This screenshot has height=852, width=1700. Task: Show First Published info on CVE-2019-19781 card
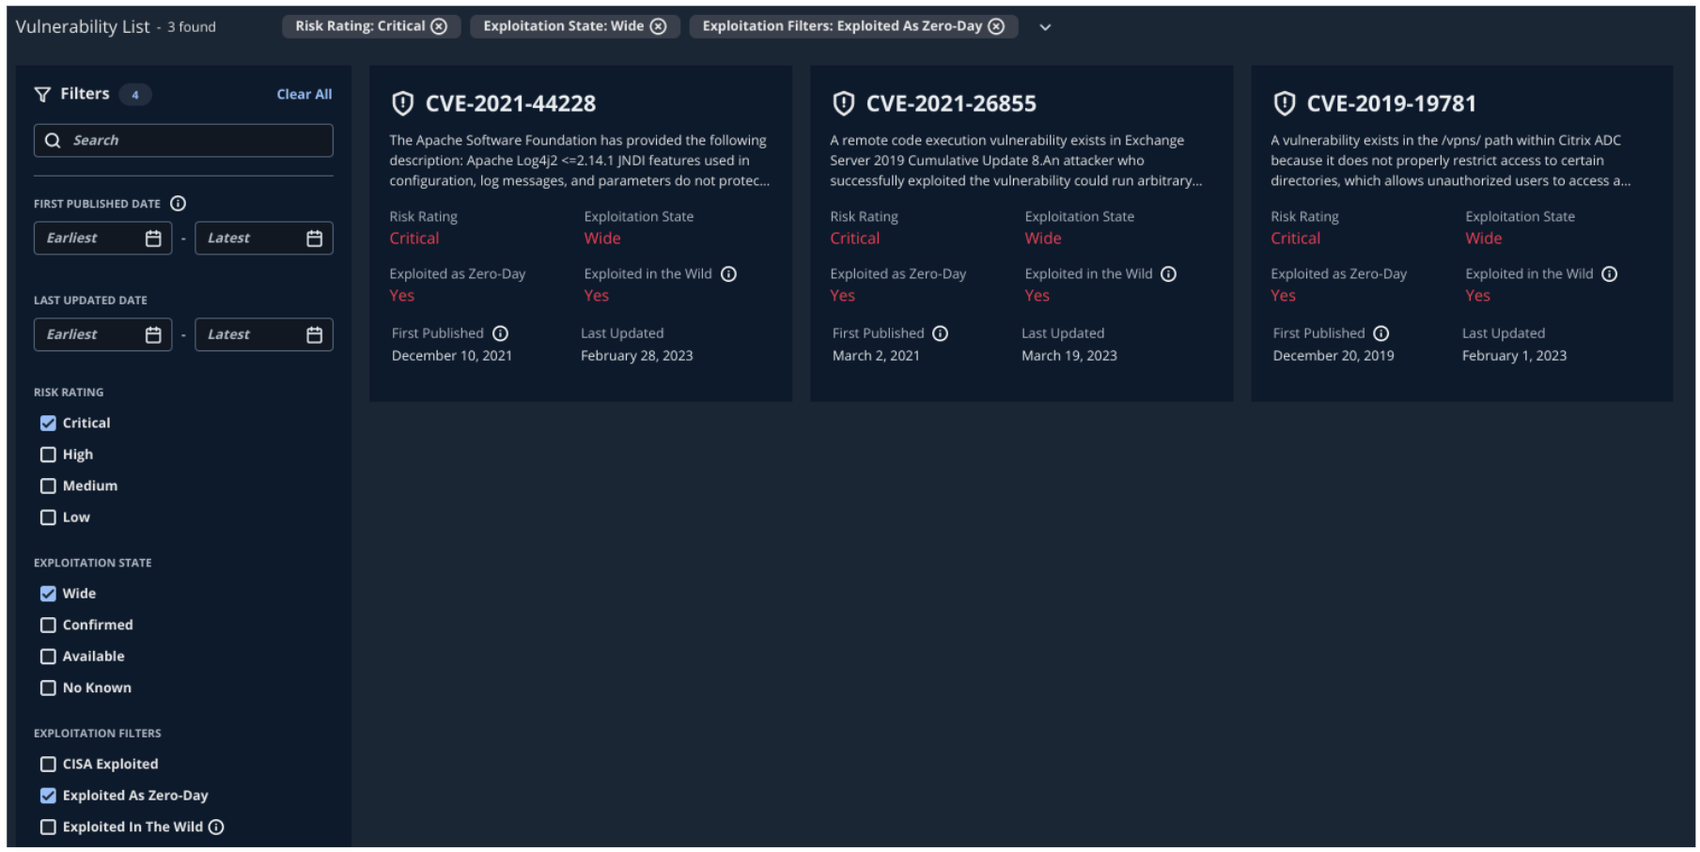click(1381, 333)
